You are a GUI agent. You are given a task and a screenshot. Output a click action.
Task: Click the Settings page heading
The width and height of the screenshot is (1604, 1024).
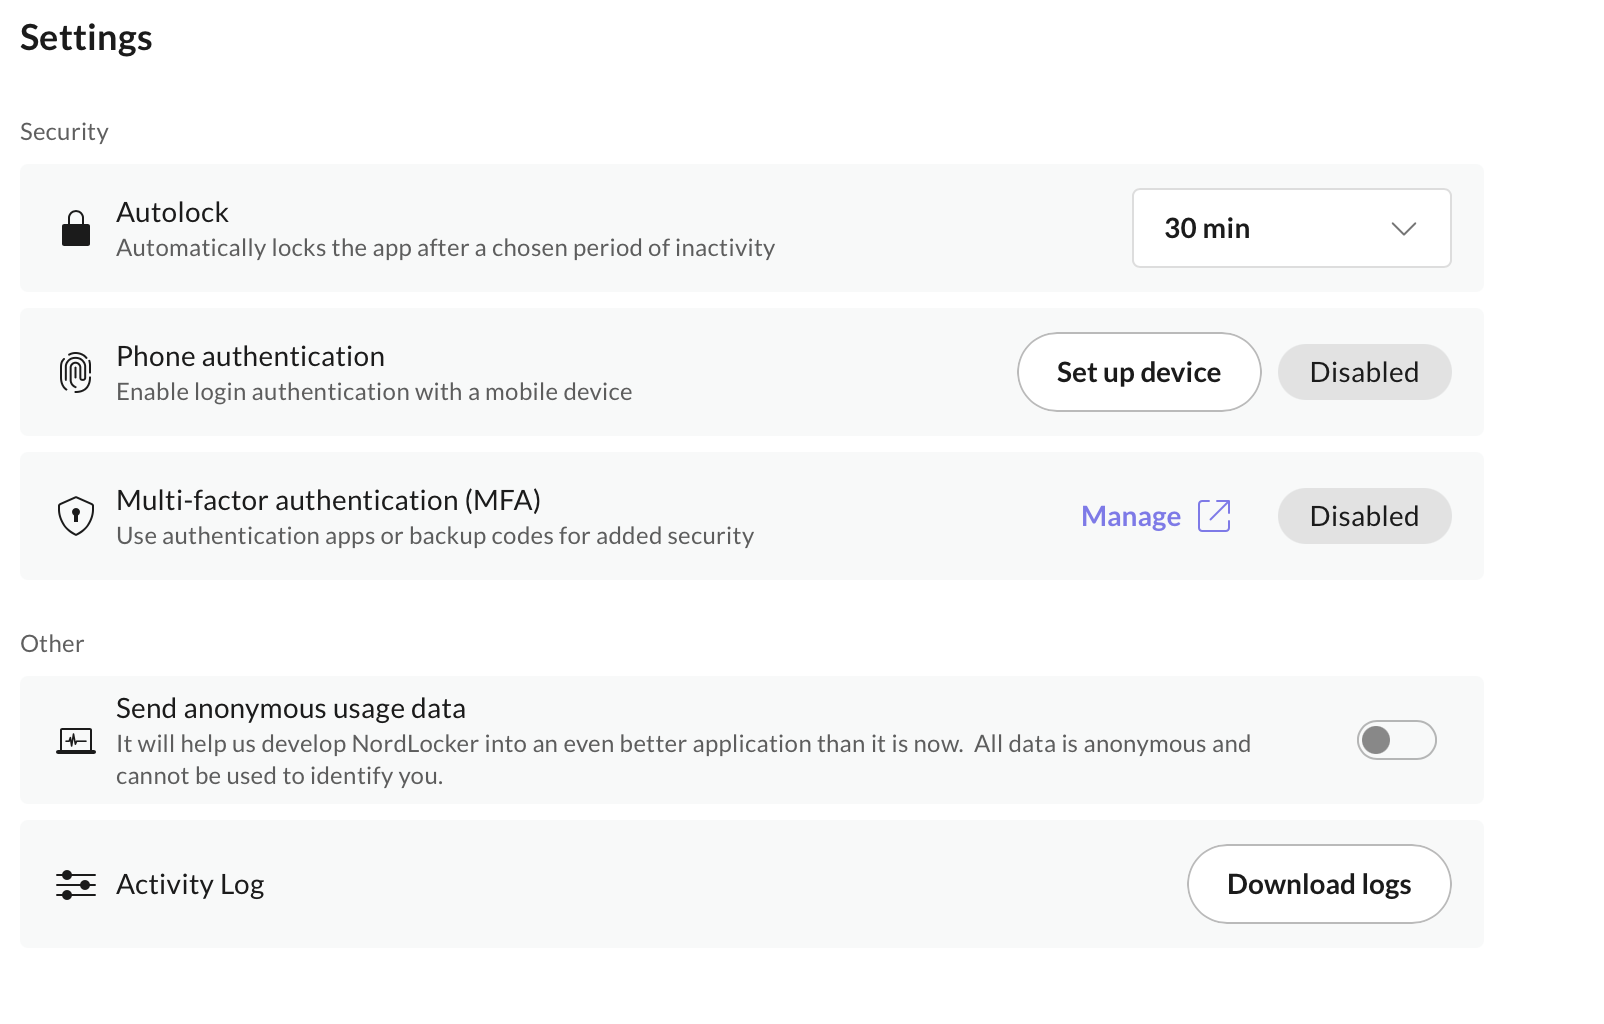pos(86,38)
